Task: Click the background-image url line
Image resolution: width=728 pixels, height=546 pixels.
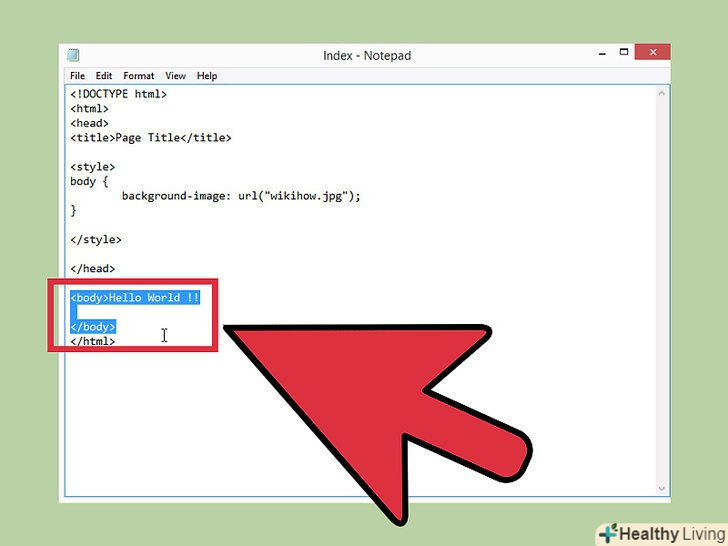Action: tap(241, 196)
